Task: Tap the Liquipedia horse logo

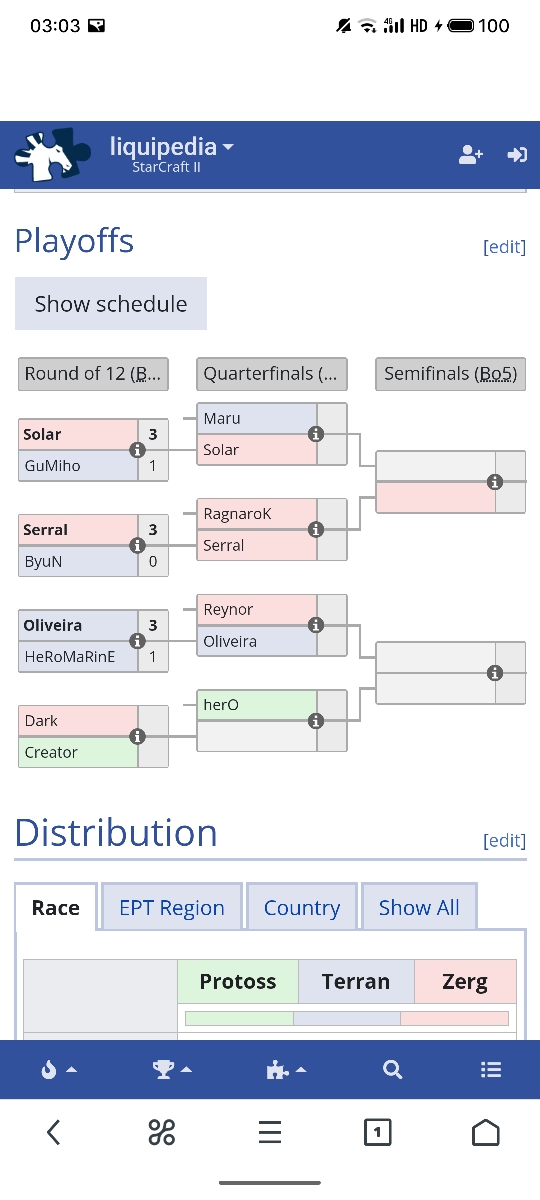Action: [x=55, y=155]
